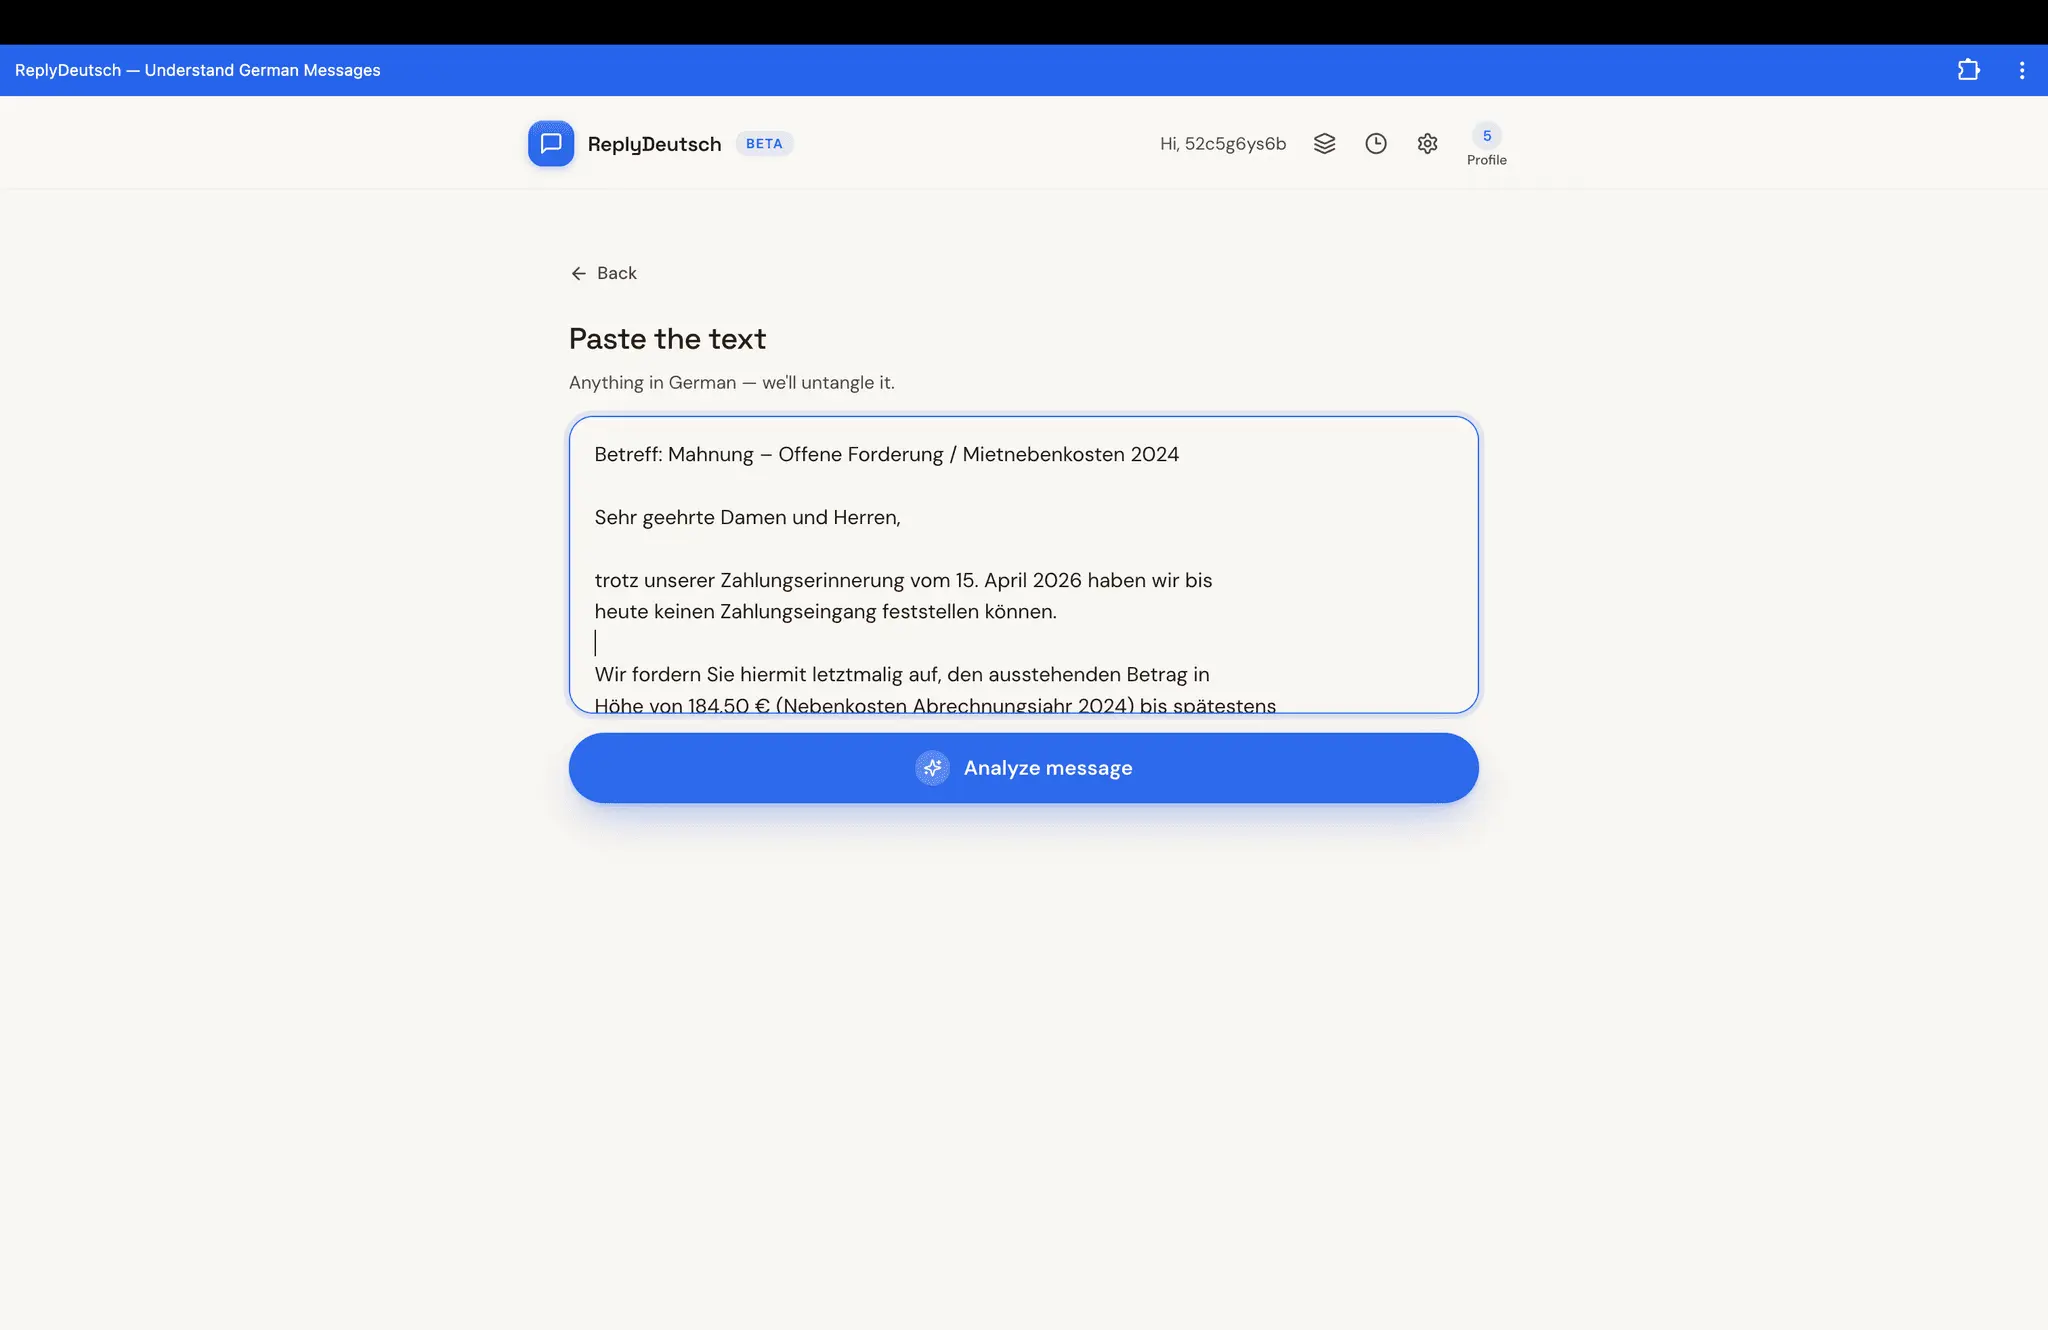Click the 'Anything in German' subtitle
The width and height of the screenshot is (2048, 1330).
pos(731,383)
